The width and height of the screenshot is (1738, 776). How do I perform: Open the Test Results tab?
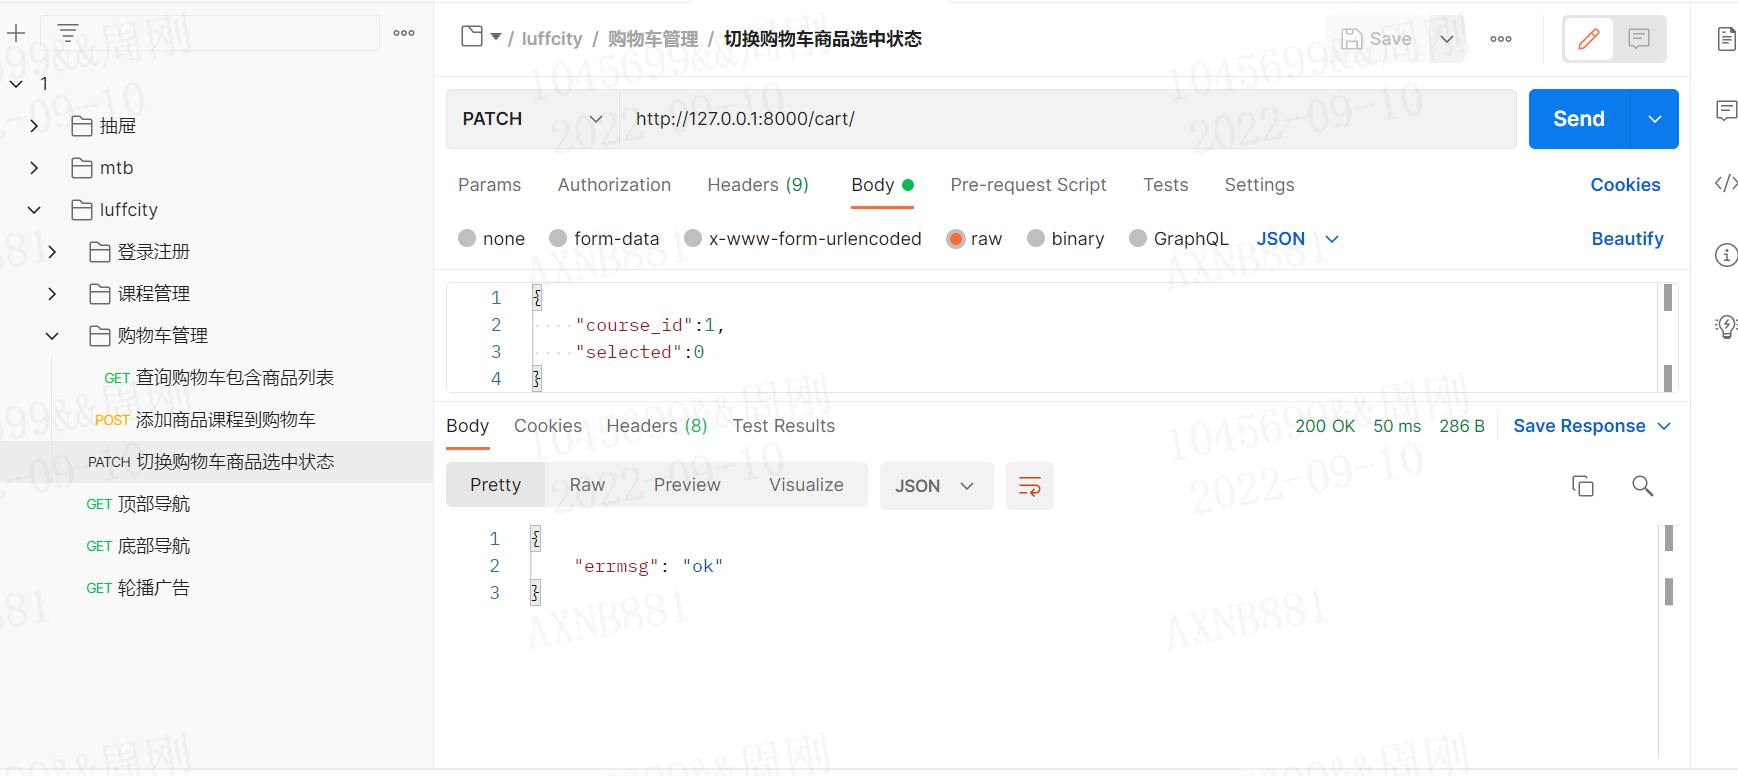(783, 426)
